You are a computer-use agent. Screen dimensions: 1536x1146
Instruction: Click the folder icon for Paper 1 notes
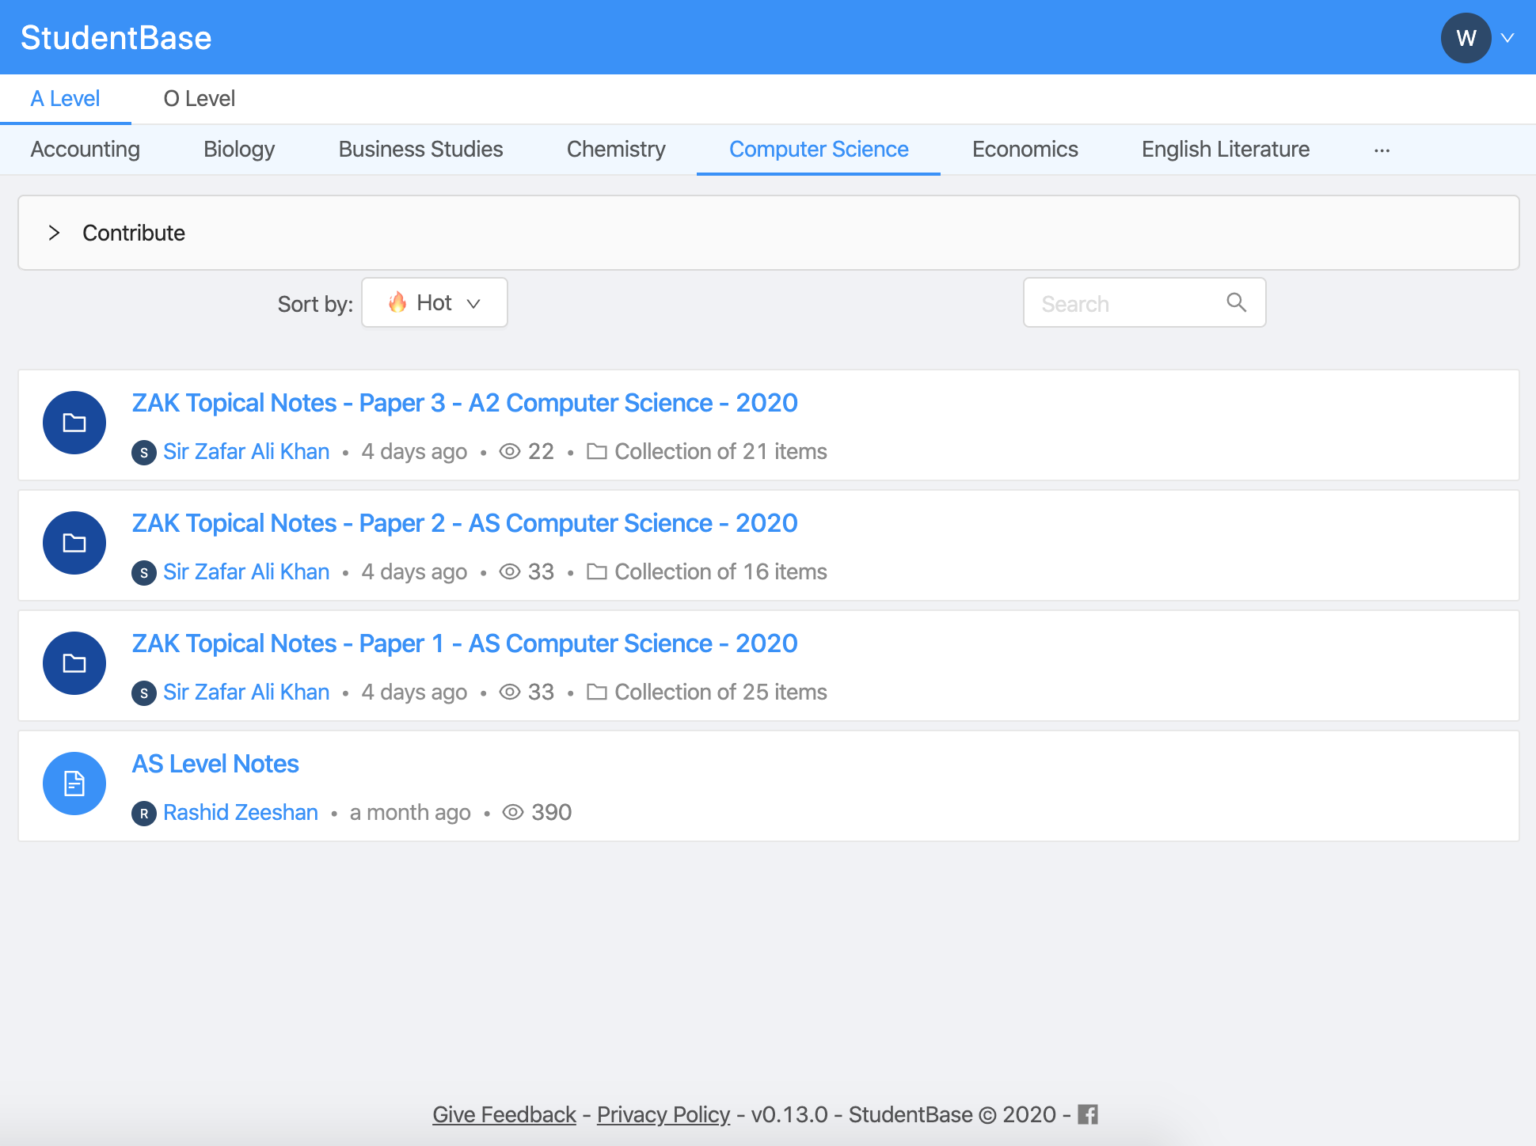[74, 663]
